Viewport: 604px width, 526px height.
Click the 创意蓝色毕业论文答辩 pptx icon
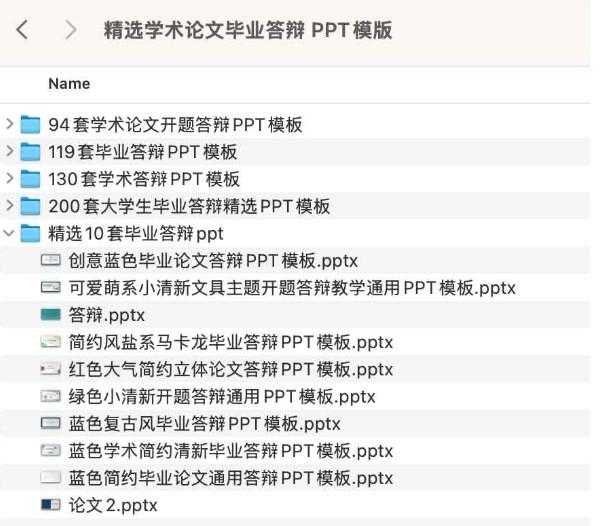[50, 261]
